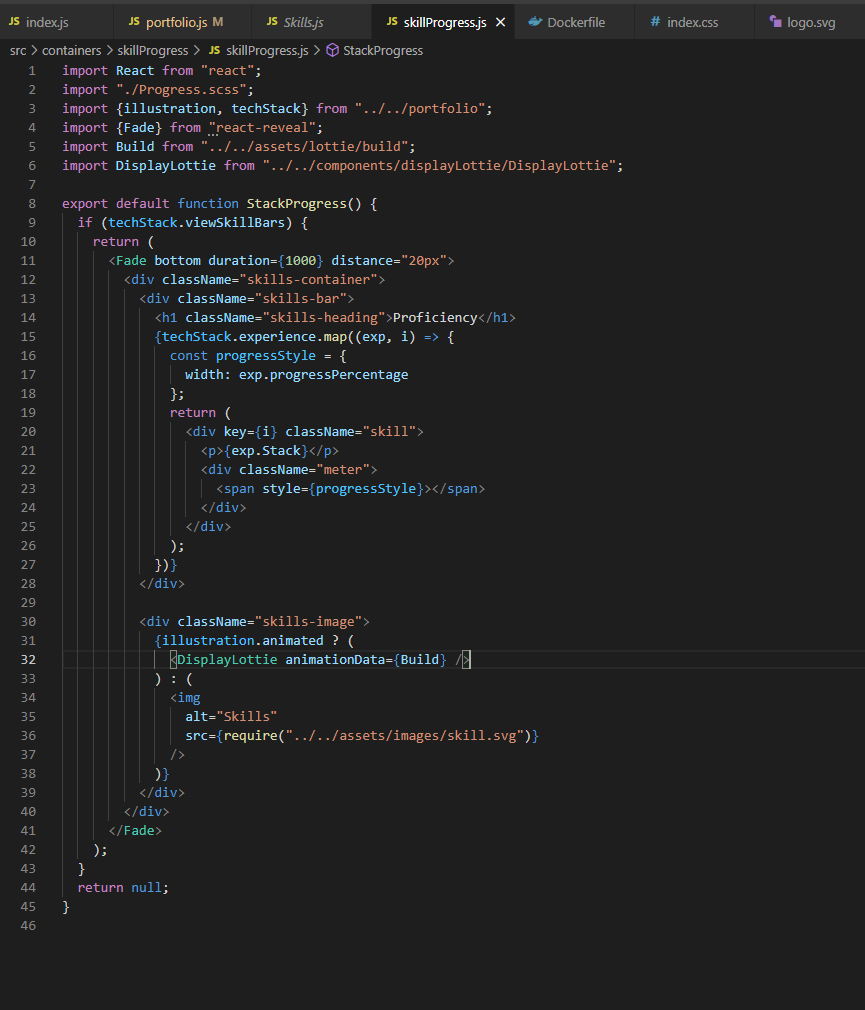Switch to the Dockerfile tab

[x=575, y=20]
